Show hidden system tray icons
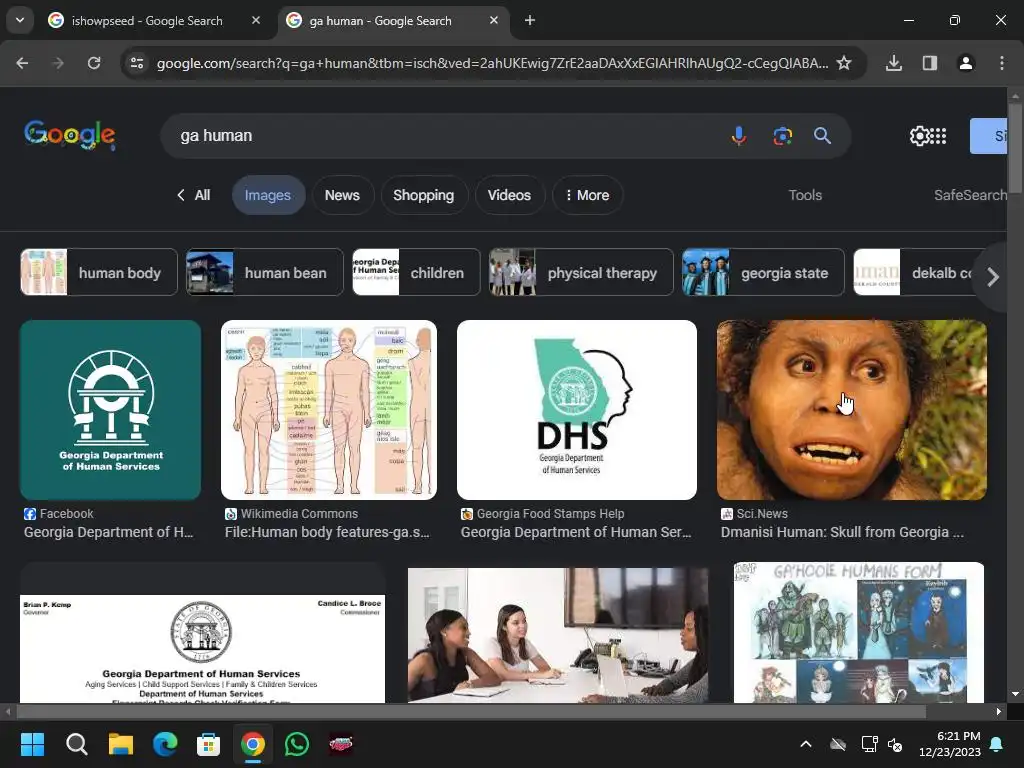1024x768 pixels. click(806, 744)
